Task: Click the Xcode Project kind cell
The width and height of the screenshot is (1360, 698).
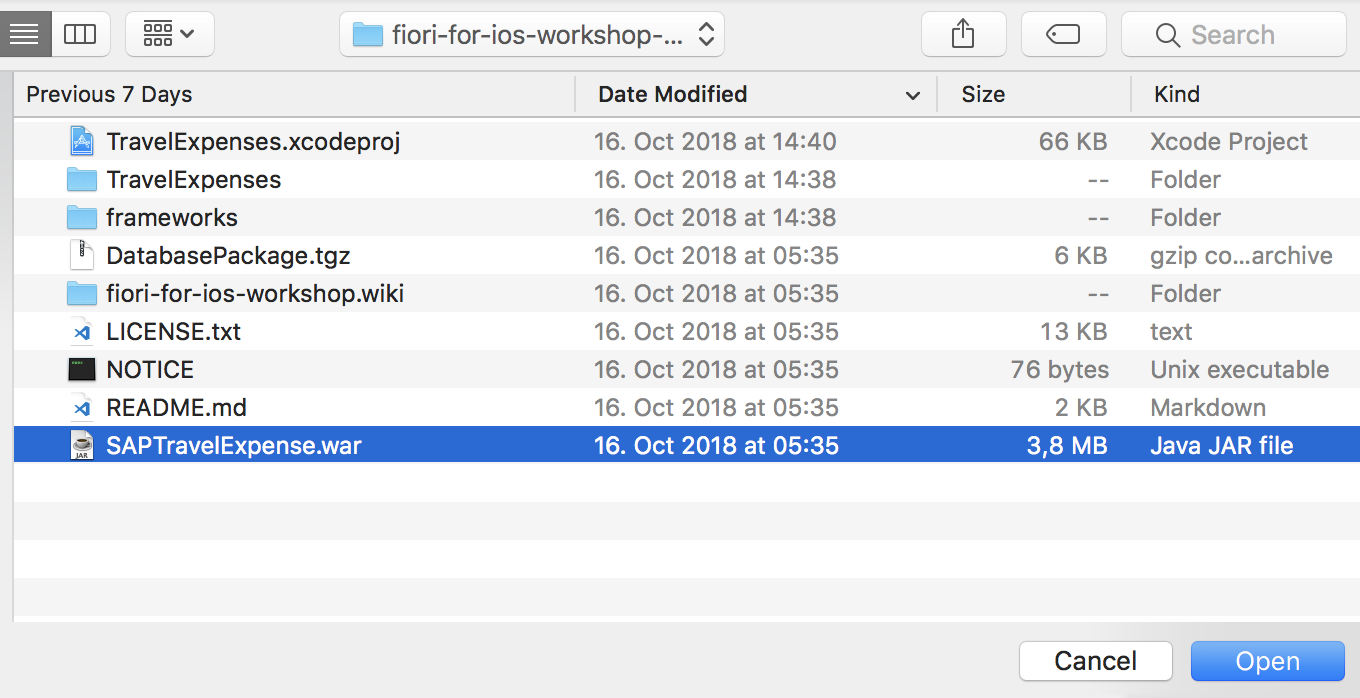Action: click(1229, 142)
